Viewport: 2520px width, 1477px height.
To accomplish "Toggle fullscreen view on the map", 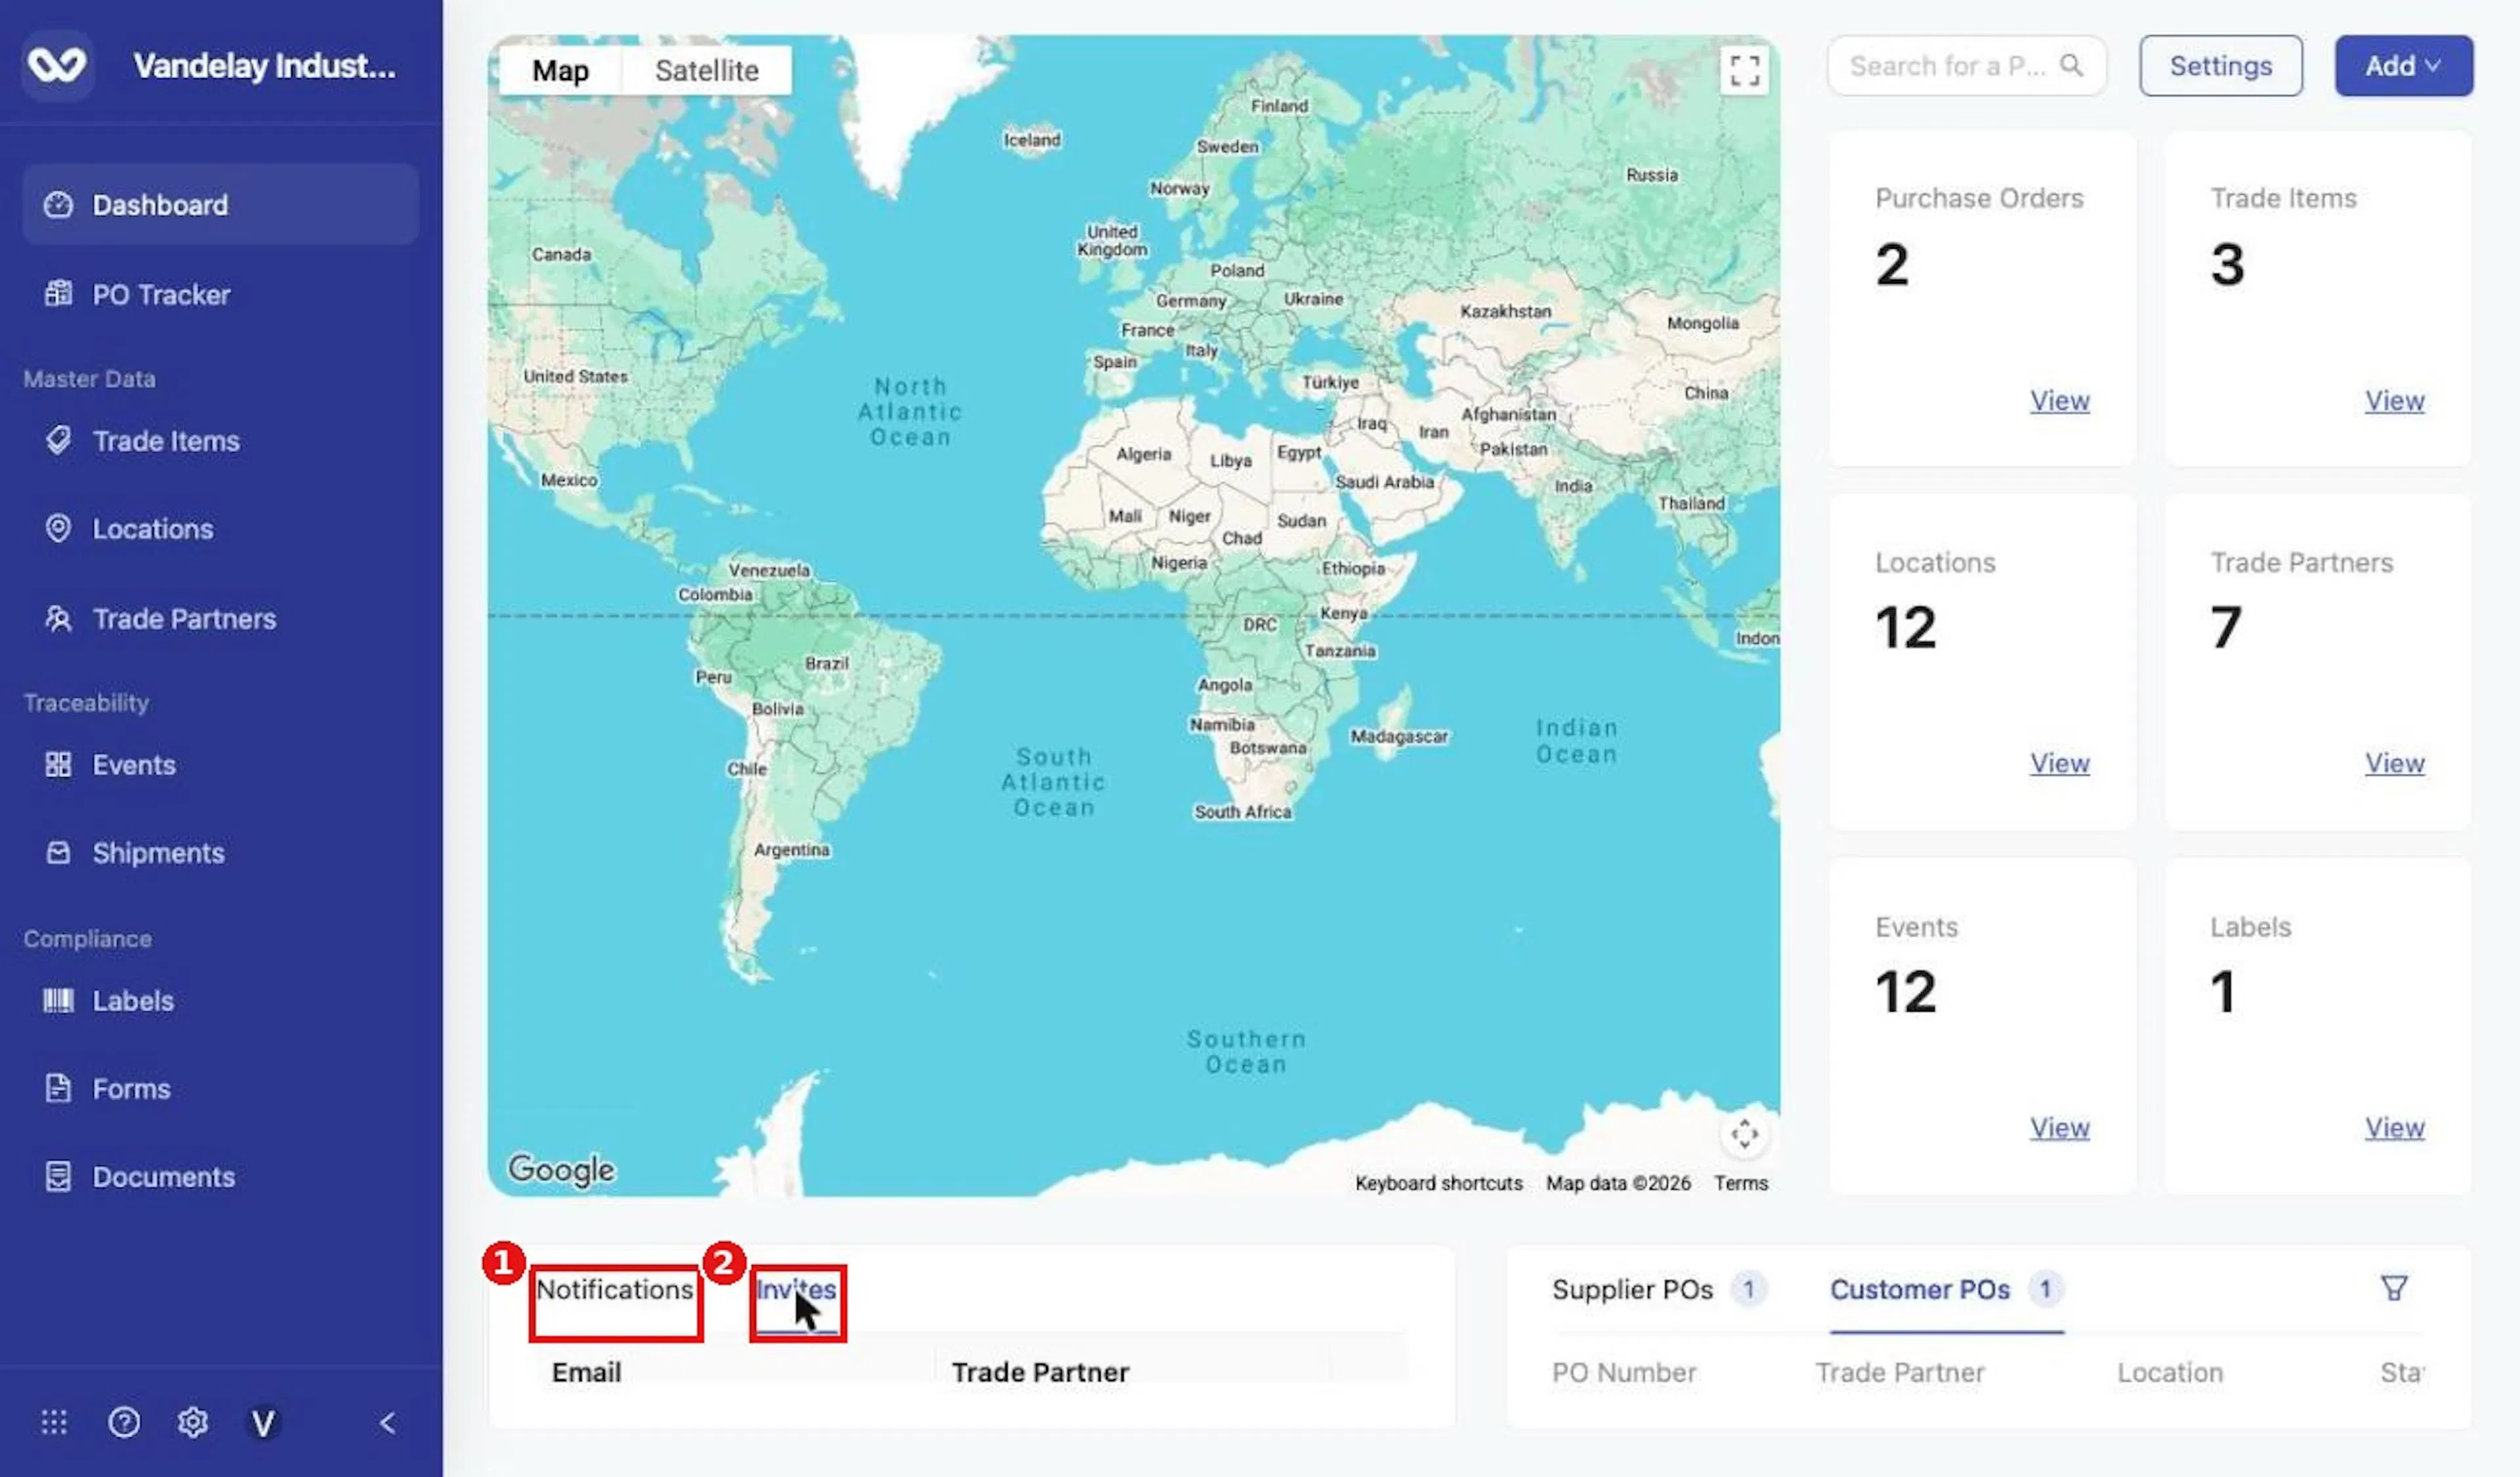I will (1744, 71).
